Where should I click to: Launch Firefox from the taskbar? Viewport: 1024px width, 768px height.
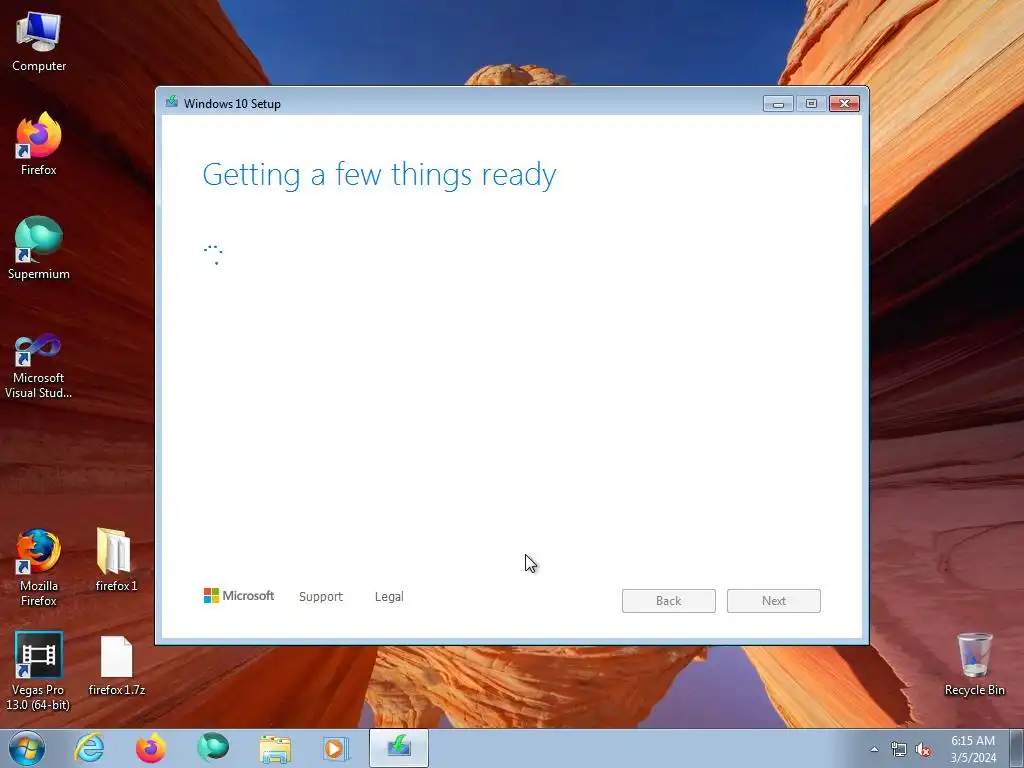[x=151, y=748]
